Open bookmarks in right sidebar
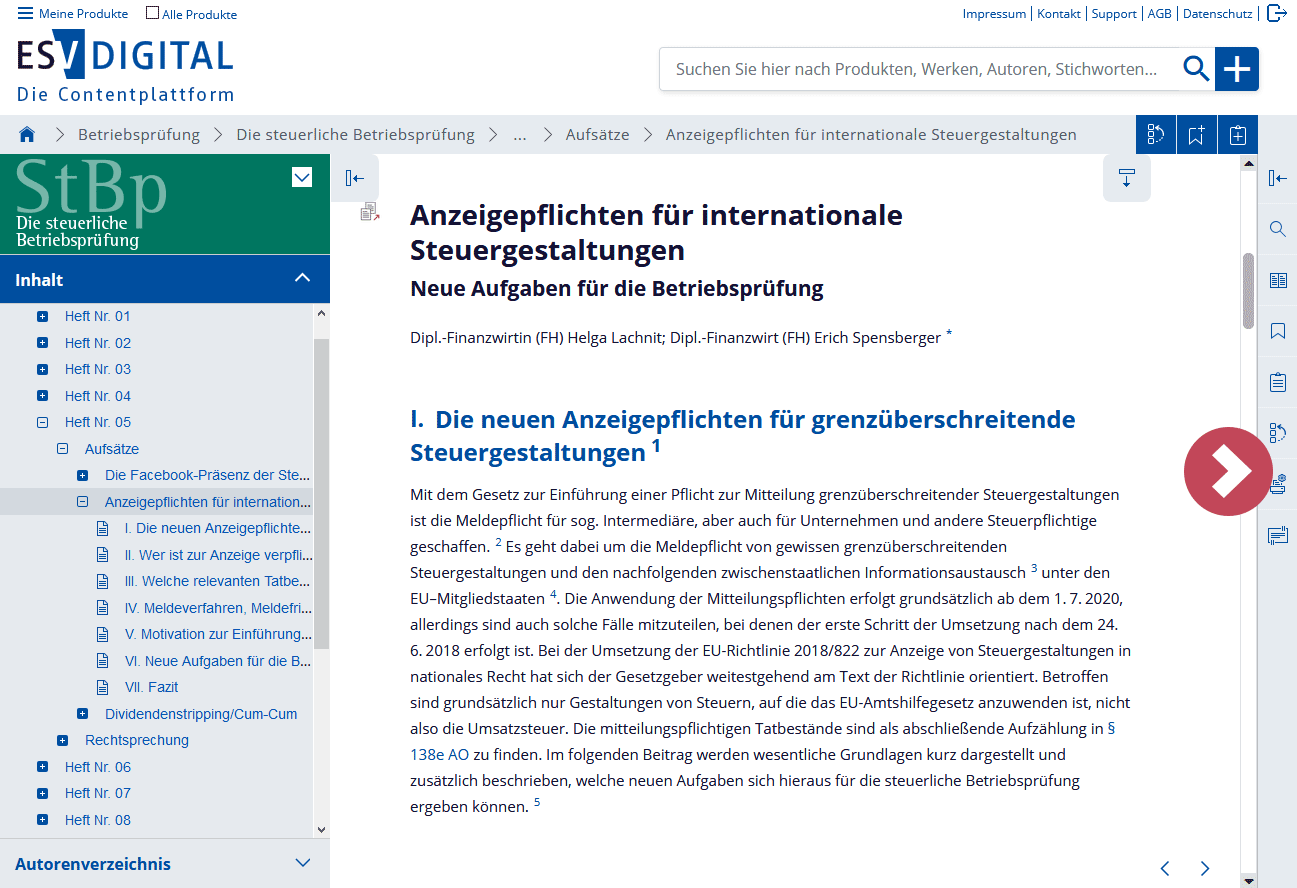 1277,331
